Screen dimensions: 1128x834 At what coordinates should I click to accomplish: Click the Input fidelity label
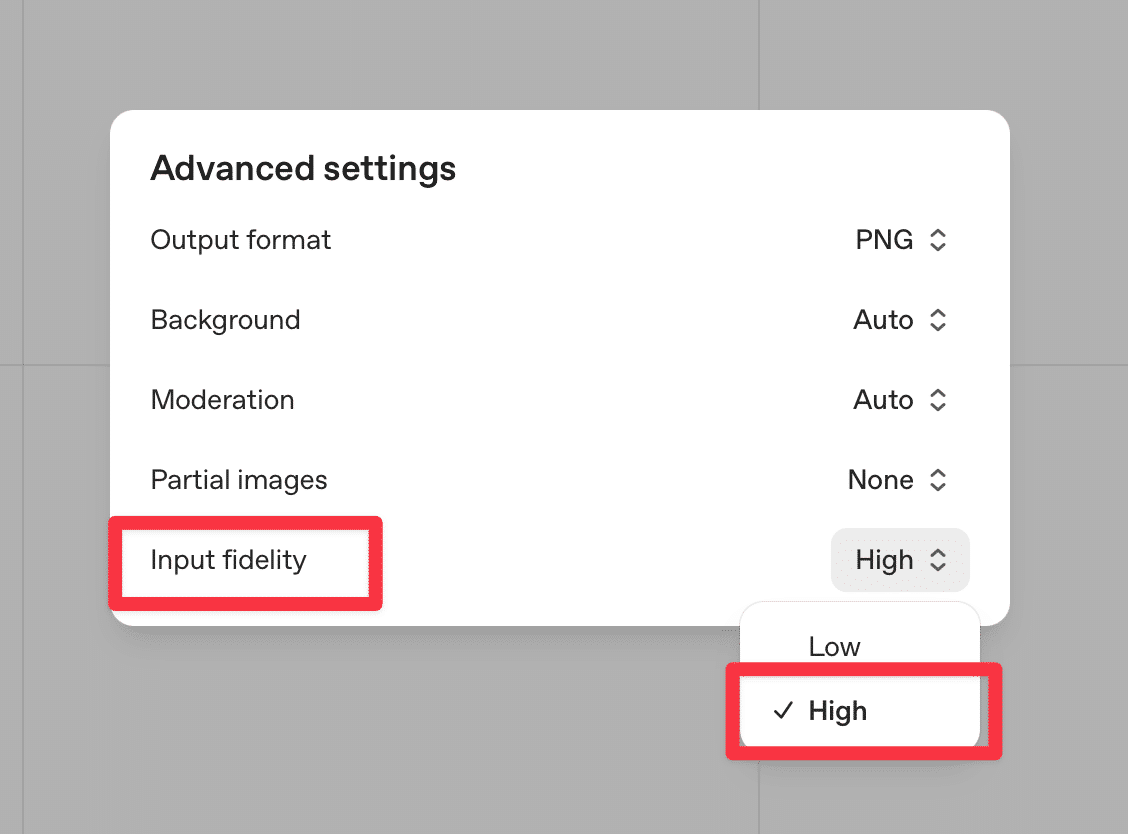click(228, 560)
